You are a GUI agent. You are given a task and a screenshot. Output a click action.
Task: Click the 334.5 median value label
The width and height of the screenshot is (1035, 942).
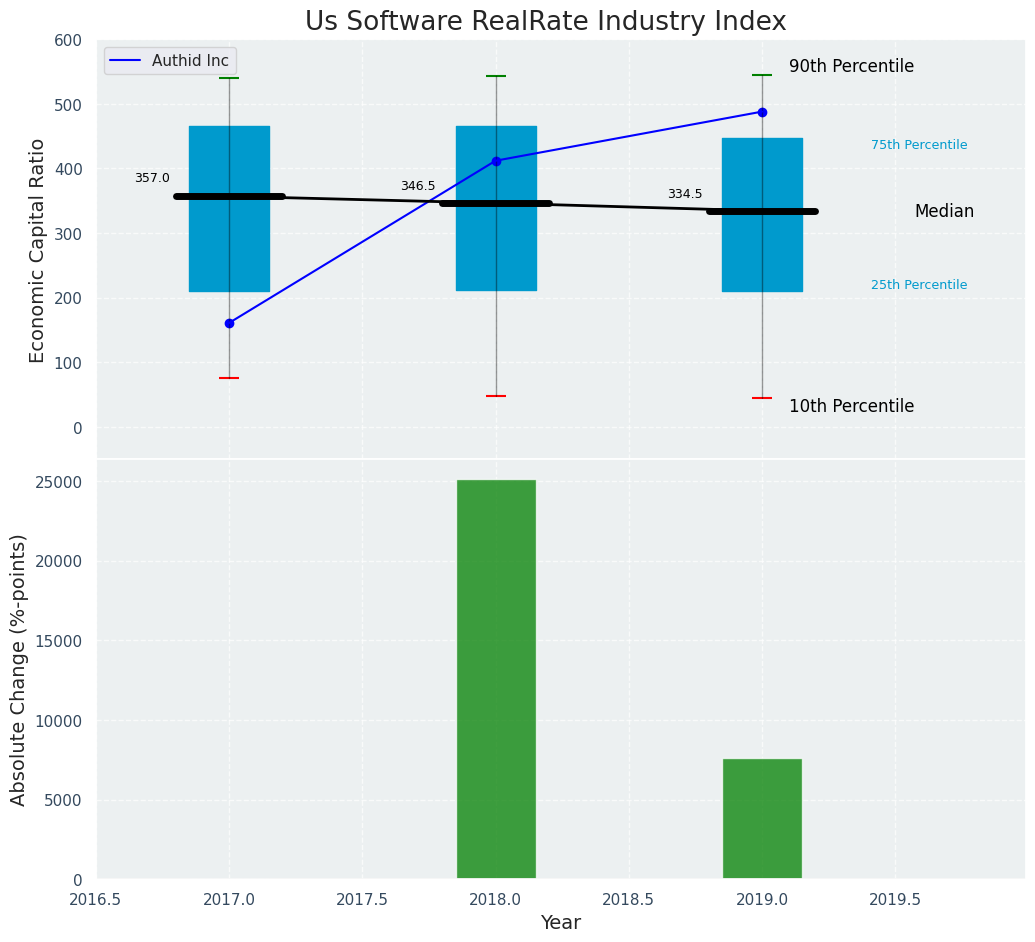[x=685, y=194]
